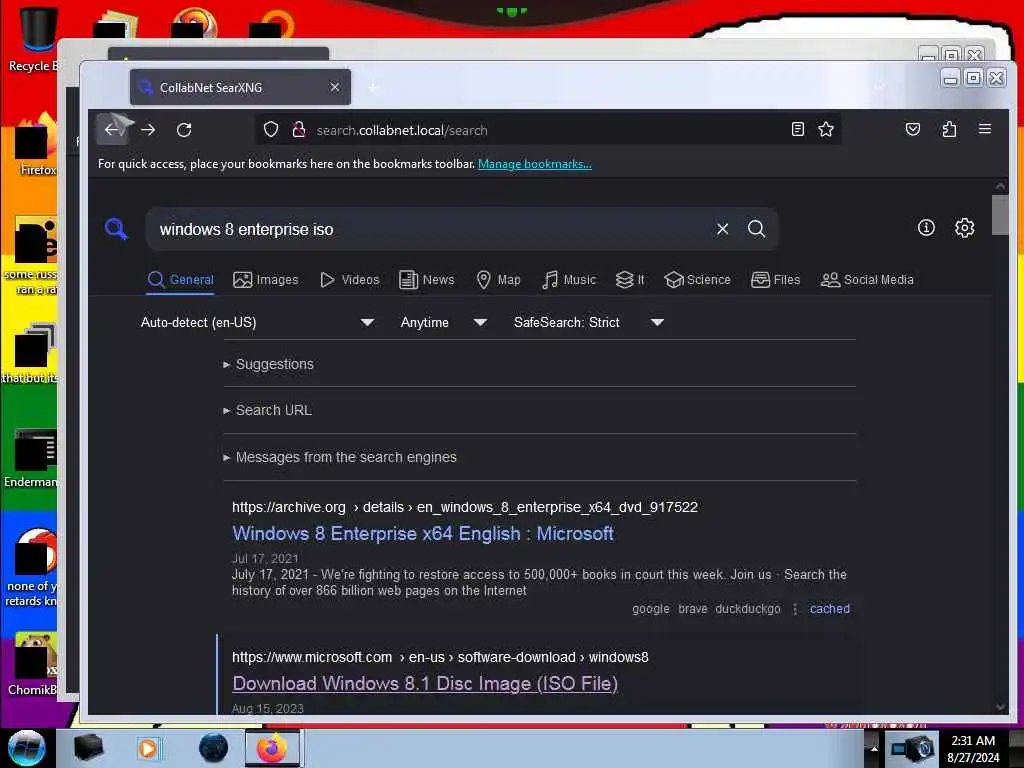Click the google engine label
Viewport: 1024px width, 768px height.
pyautogui.click(x=650, y=609)
